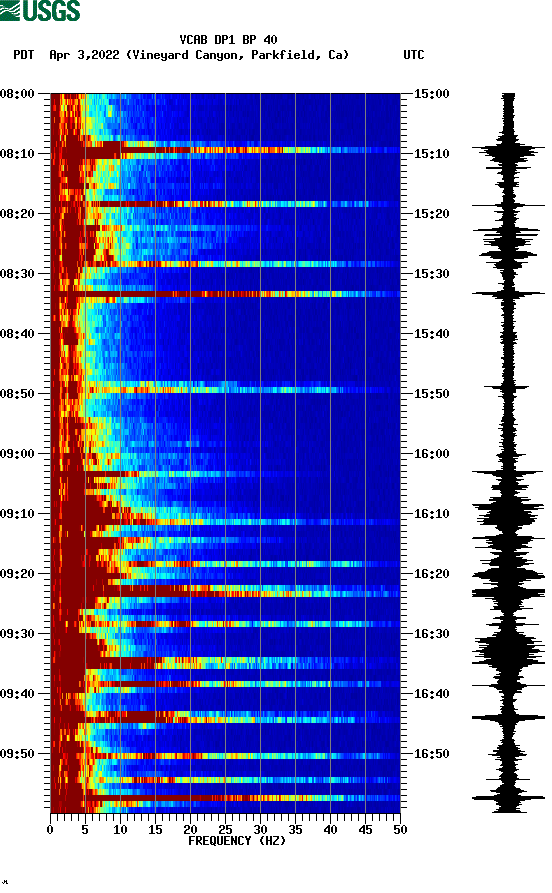Click the '45' frequency axis tick label

[365, 830]
